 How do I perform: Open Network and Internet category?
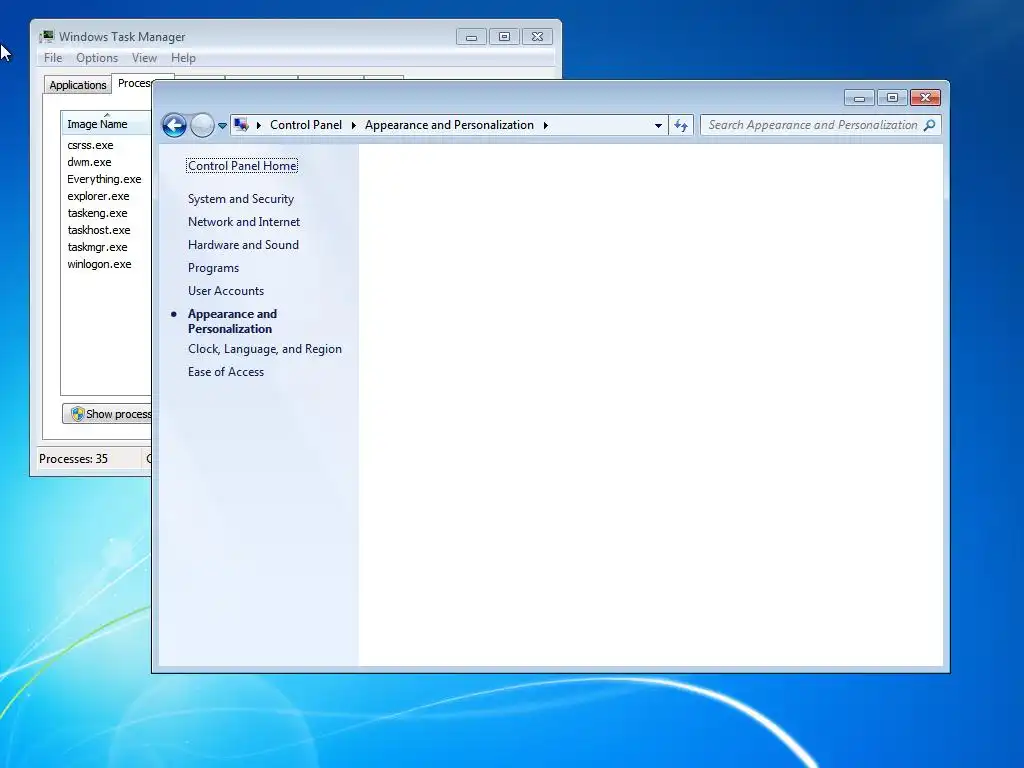click(x=244, y=221)
